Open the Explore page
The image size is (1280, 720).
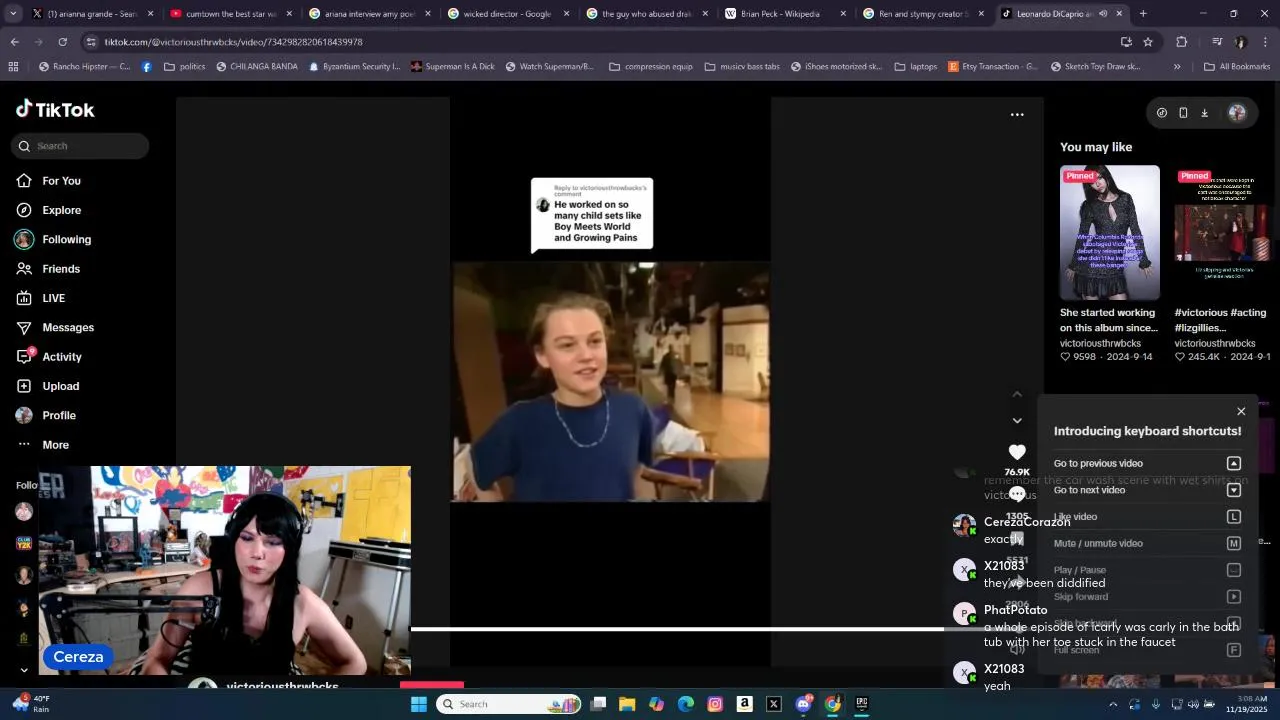[61, 210]
